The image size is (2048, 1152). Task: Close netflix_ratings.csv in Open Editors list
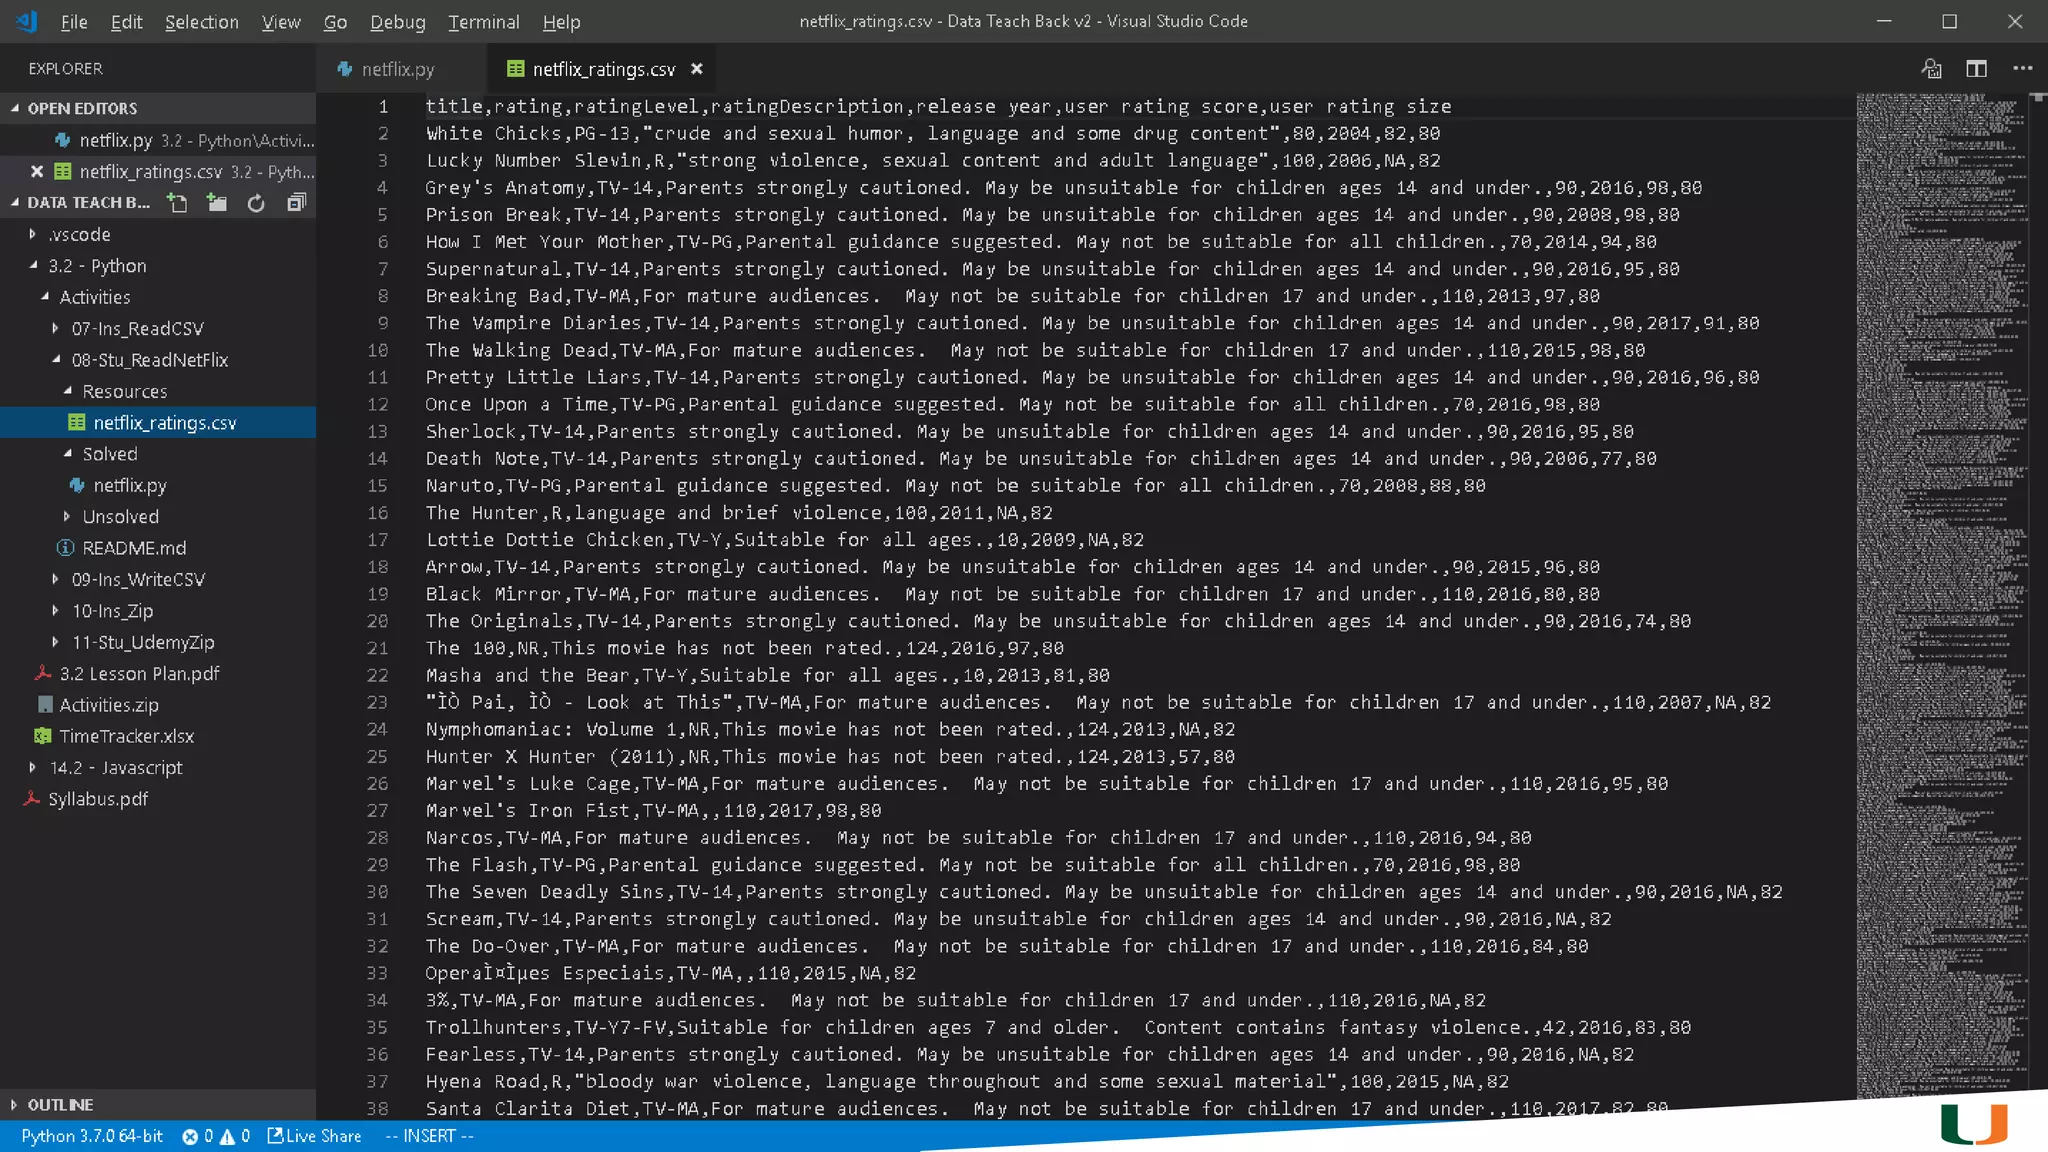(x=37, y=172)
